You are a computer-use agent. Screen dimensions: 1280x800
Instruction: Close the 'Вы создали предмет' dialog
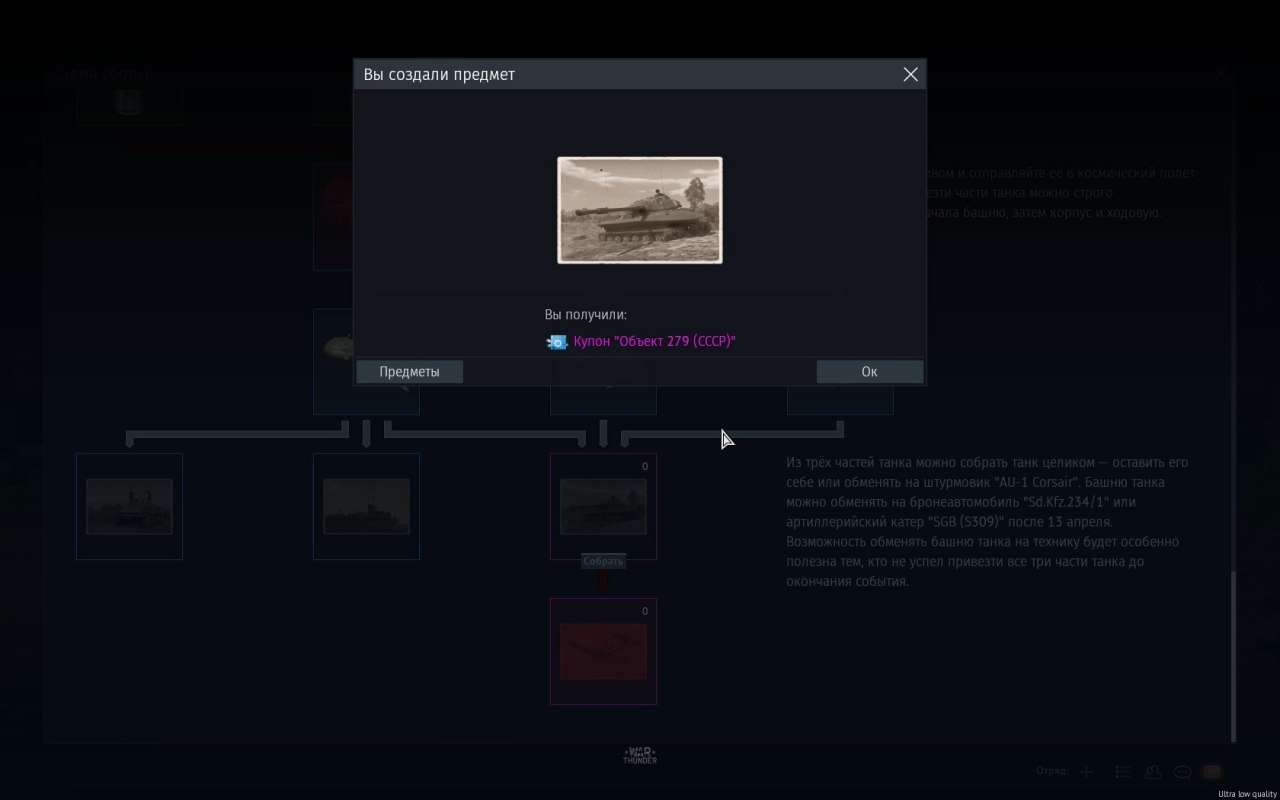910,75
